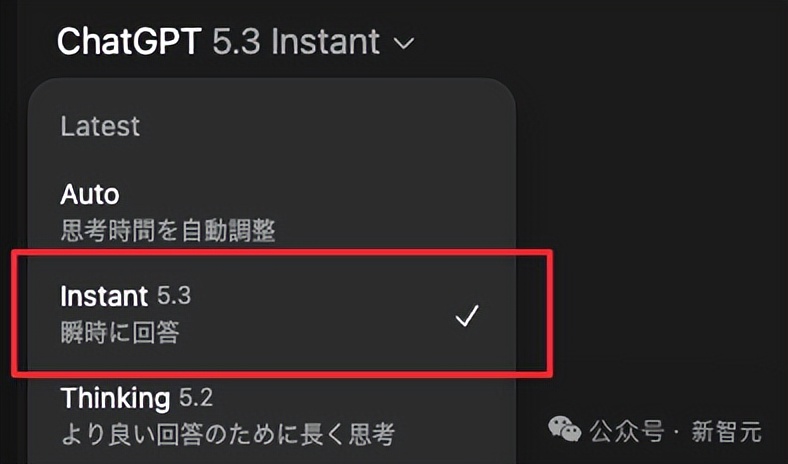
Task: Click the 5.3 version label beside Instant option
Action: coord(174,296)
